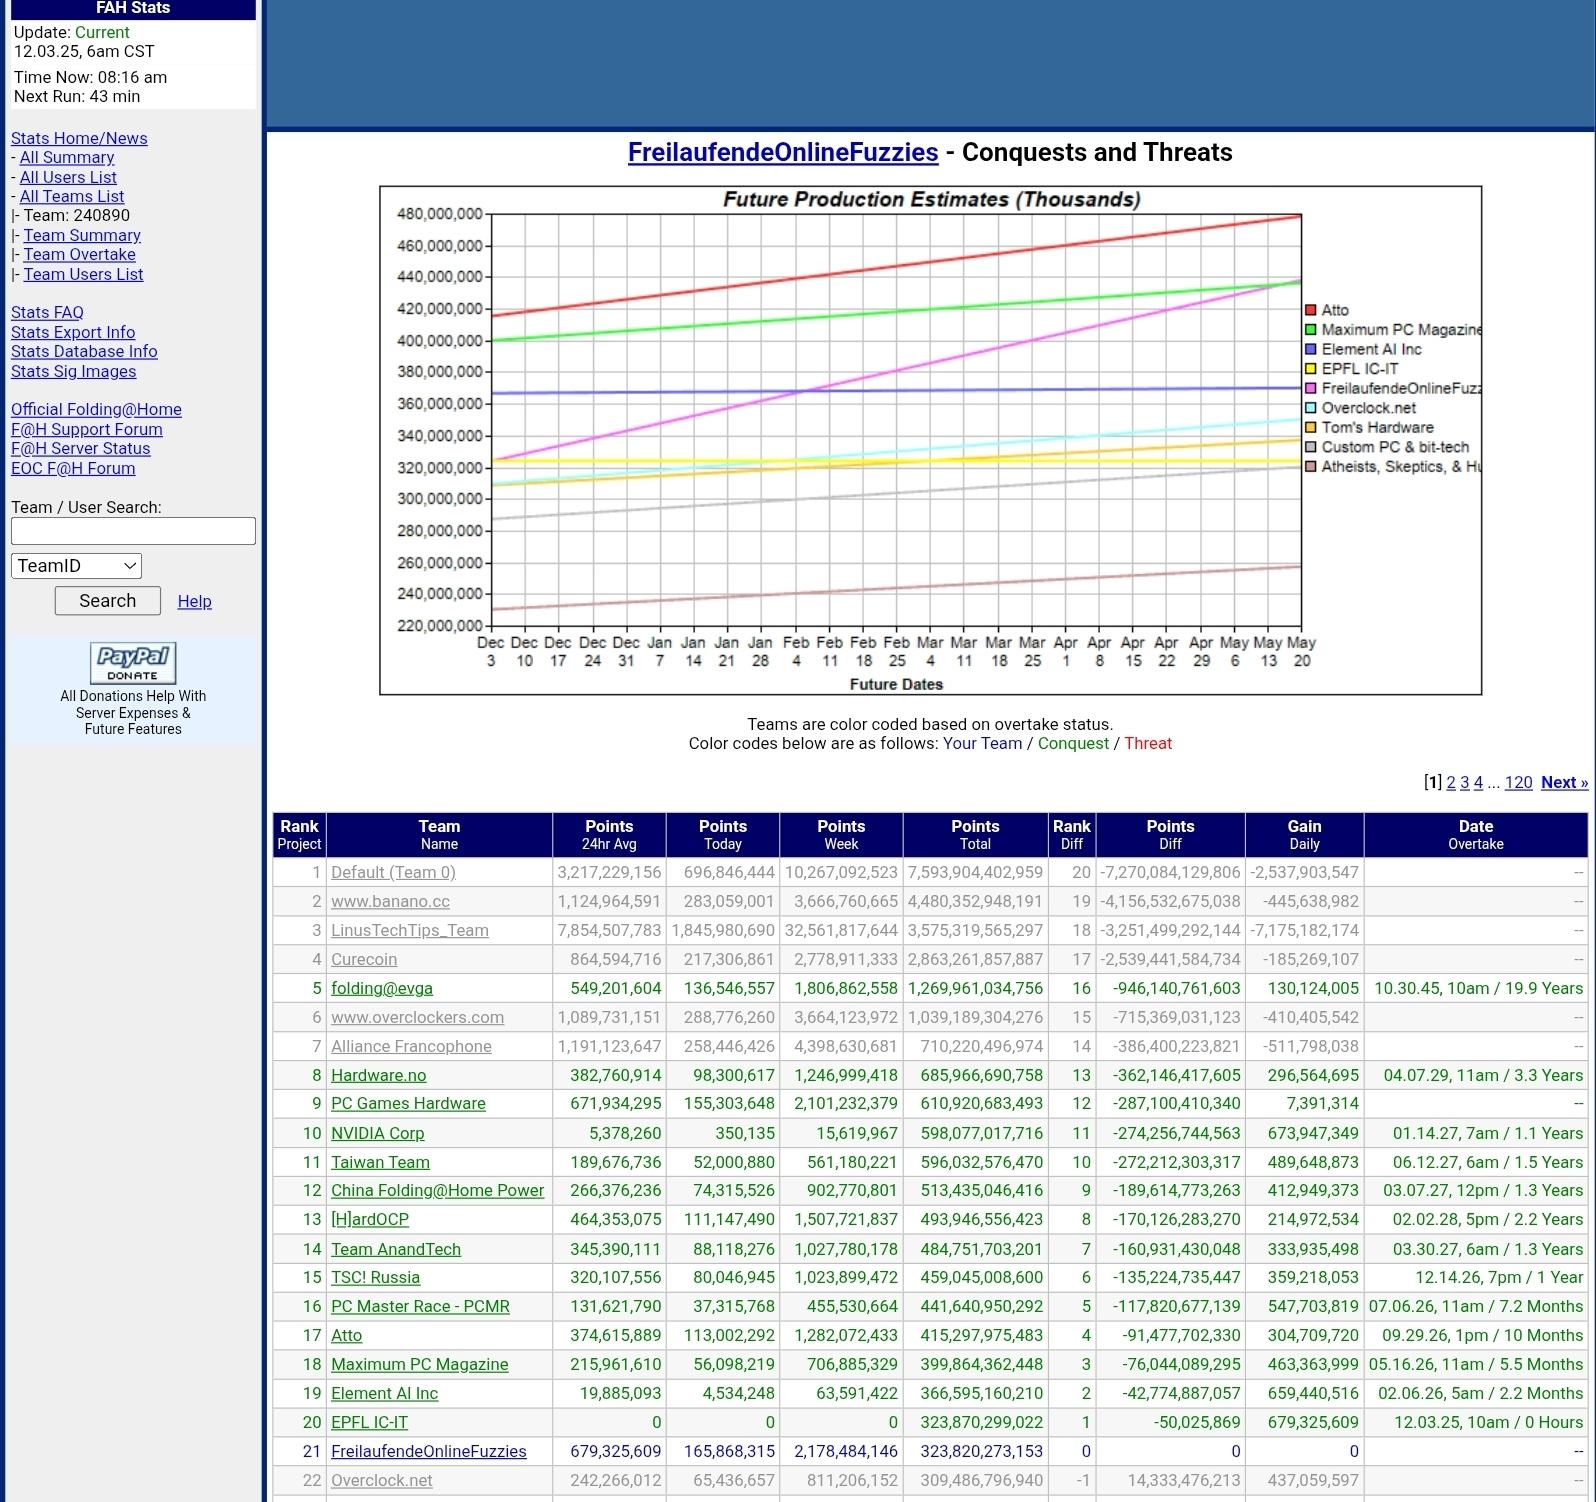
Task: Click the Points 24hr Avg column header
Action: (x=609, y=834)
